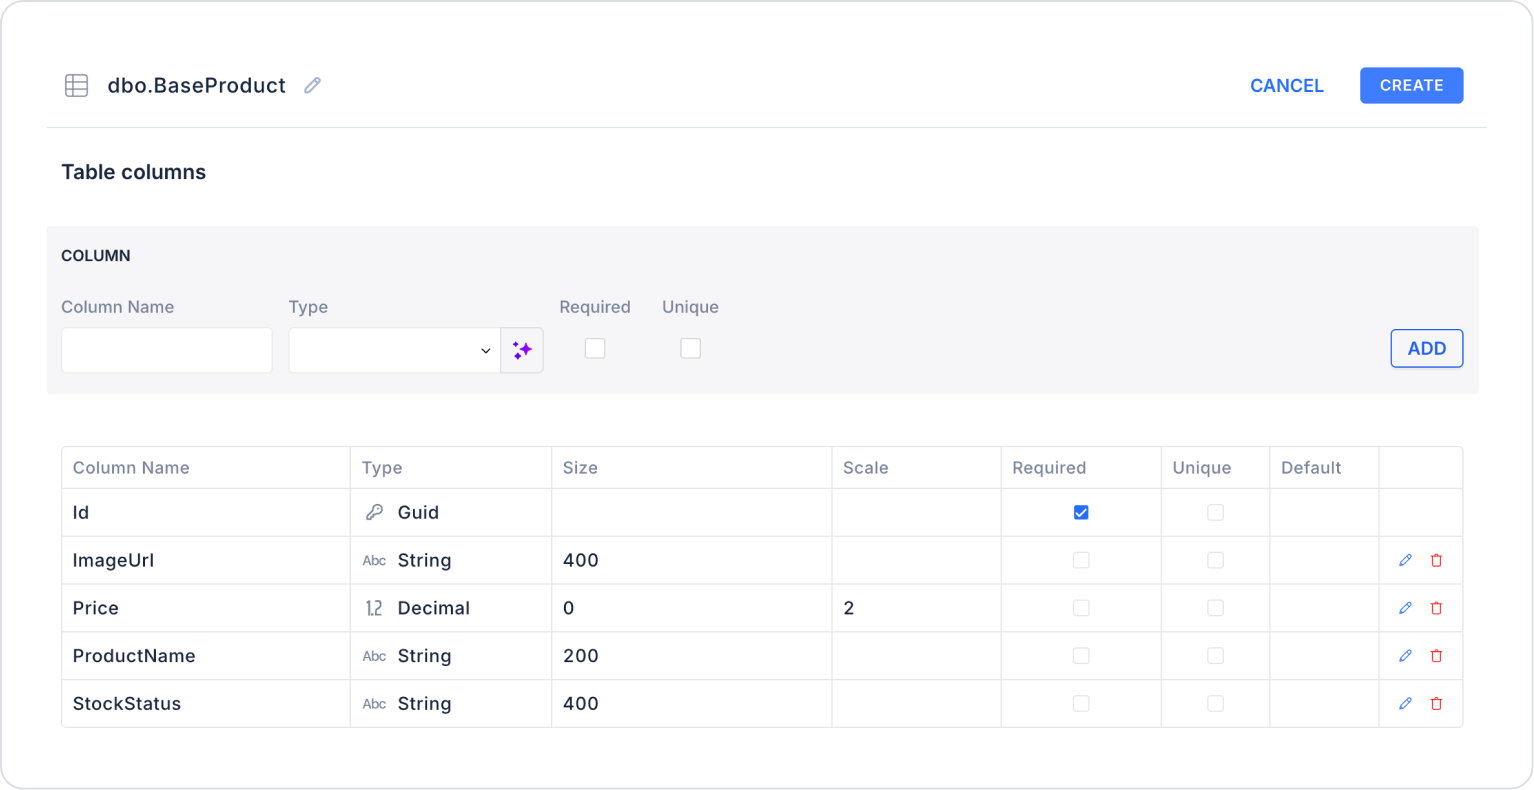The width and height of the screenshot is (1534, 790).
Task: Click the Column Name table header
Action: click(x=131, y=468)
